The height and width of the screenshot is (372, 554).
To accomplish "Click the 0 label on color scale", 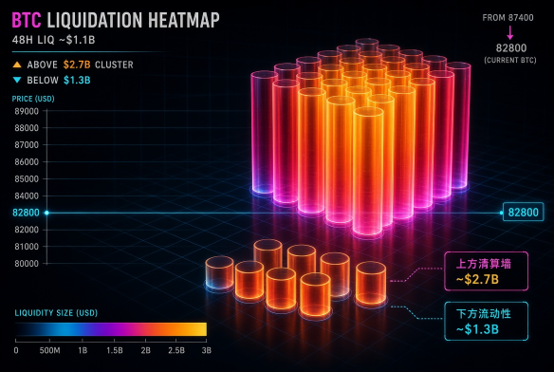I will tap(16, 350).
